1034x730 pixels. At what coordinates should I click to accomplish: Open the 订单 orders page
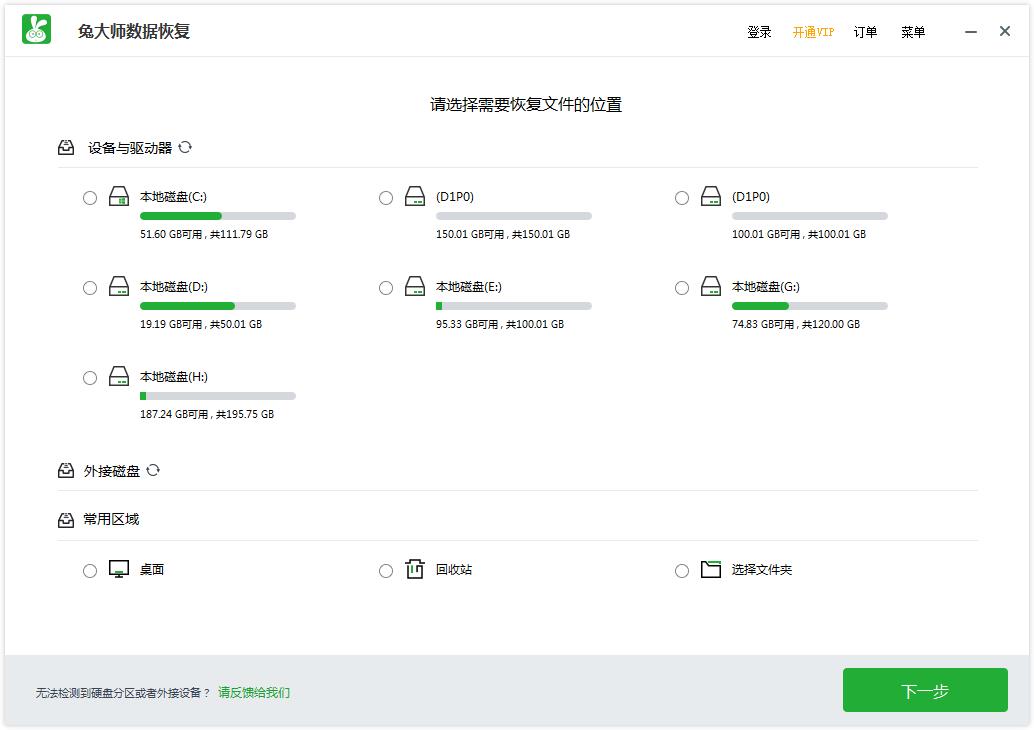click(x=865, y=31)
